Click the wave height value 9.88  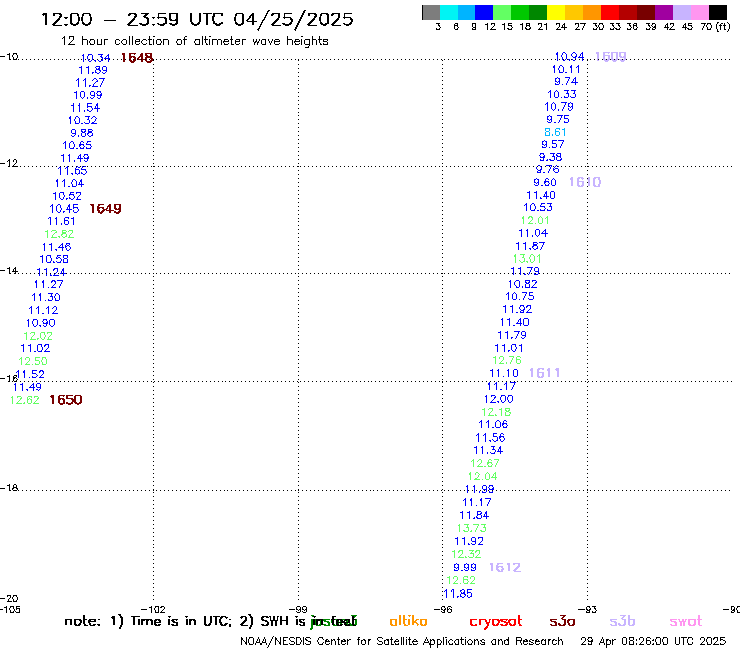click(x=82, y=133)
